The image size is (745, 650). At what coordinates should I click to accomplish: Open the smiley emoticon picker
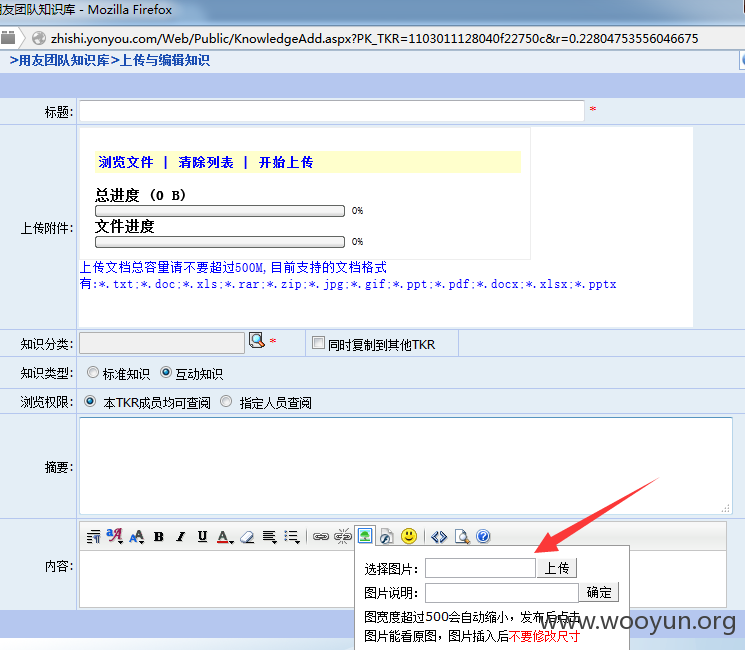[x=409, y=536]
